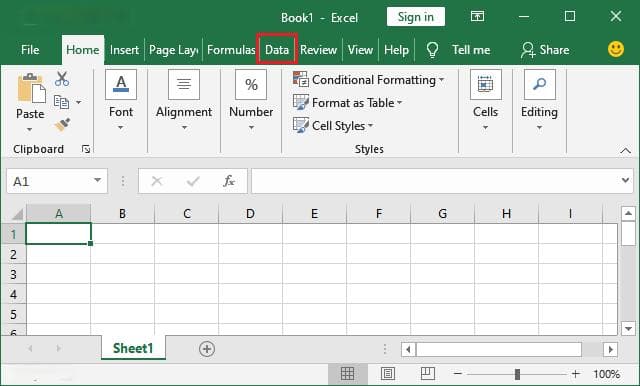This screenshot has width=640, height=386.
Task: Select column D header
Action: coord(250,214)
